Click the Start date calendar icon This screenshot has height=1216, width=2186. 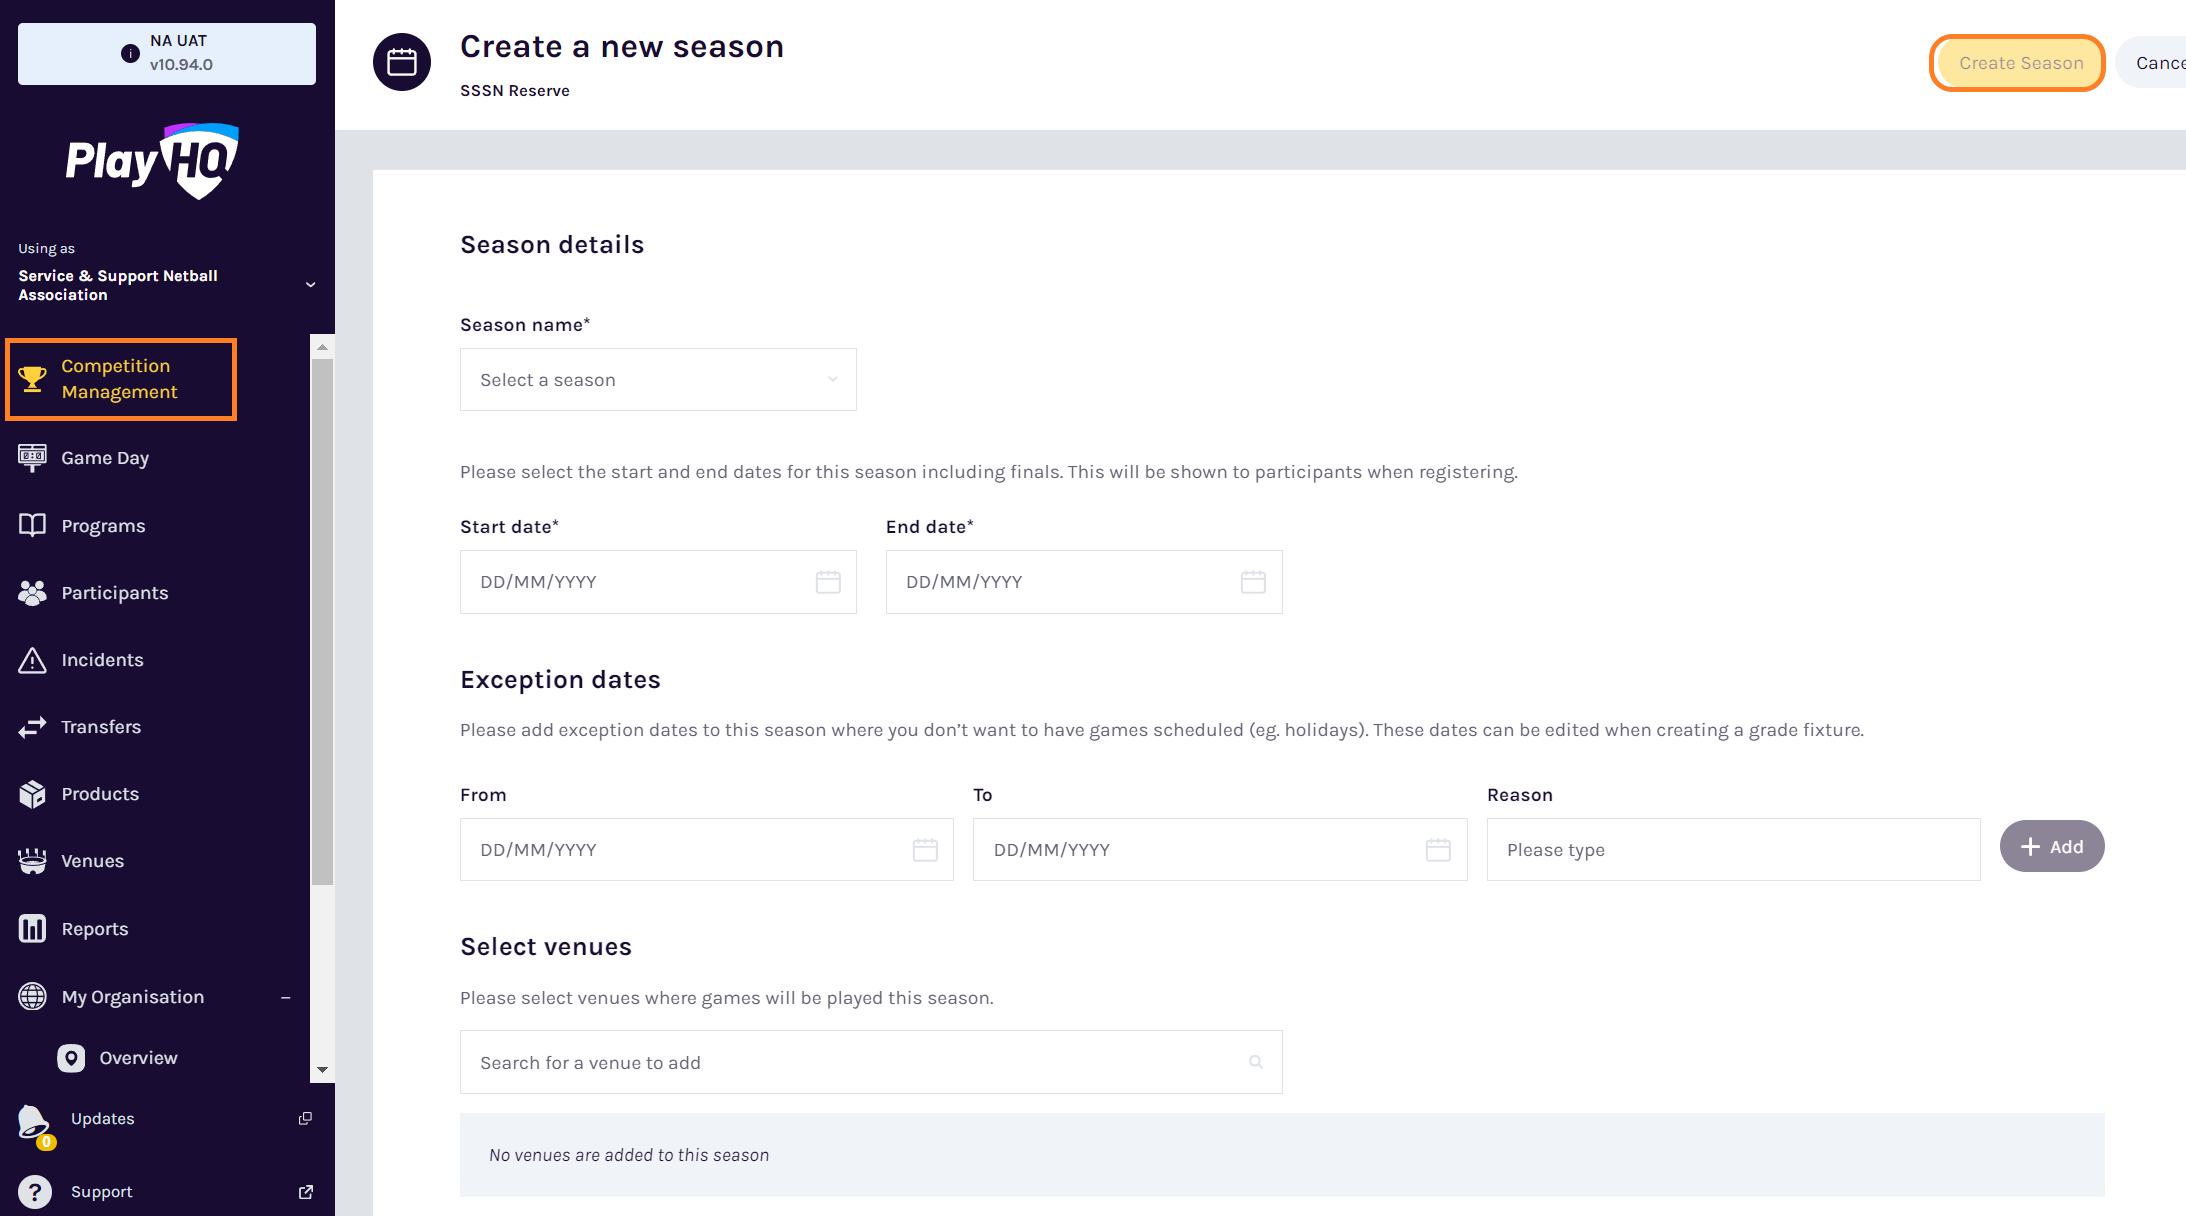pyautogui.click(x=828, y=582)
